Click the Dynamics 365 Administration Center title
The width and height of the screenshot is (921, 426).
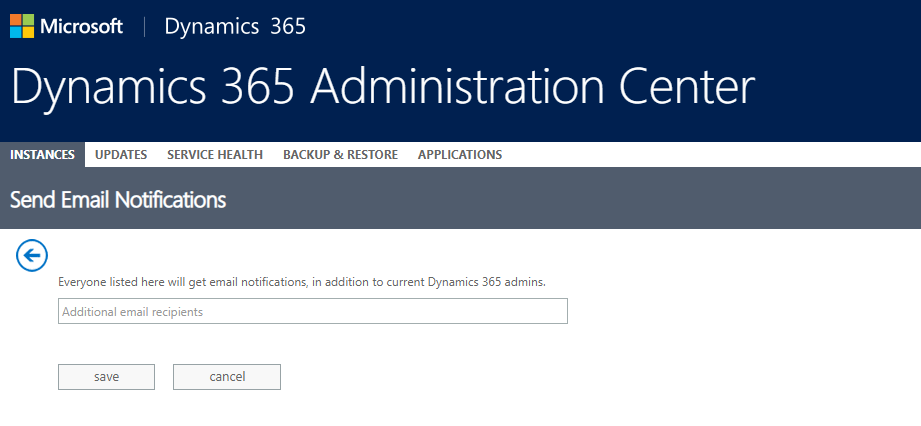382,88
